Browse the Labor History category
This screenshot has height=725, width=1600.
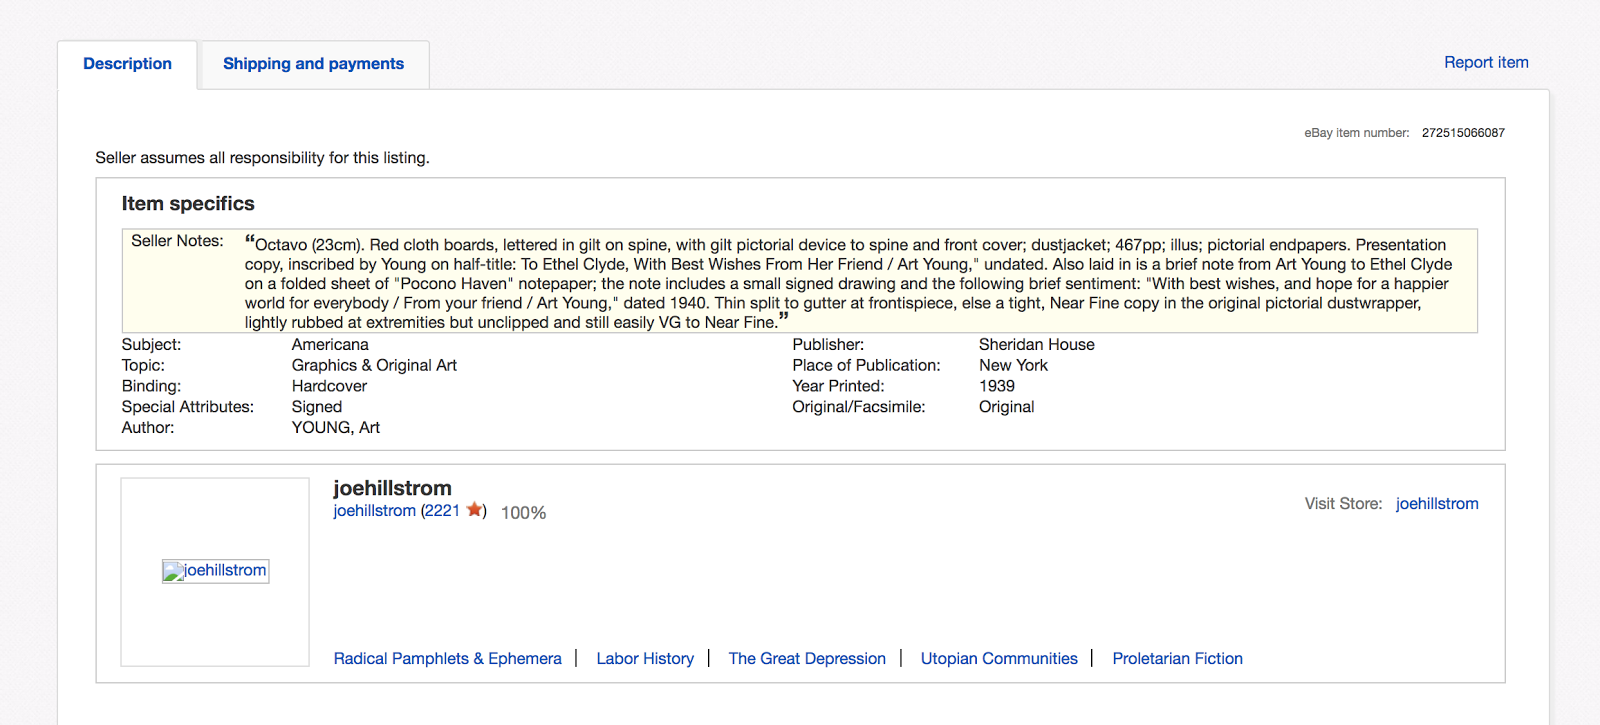[645, 659]
